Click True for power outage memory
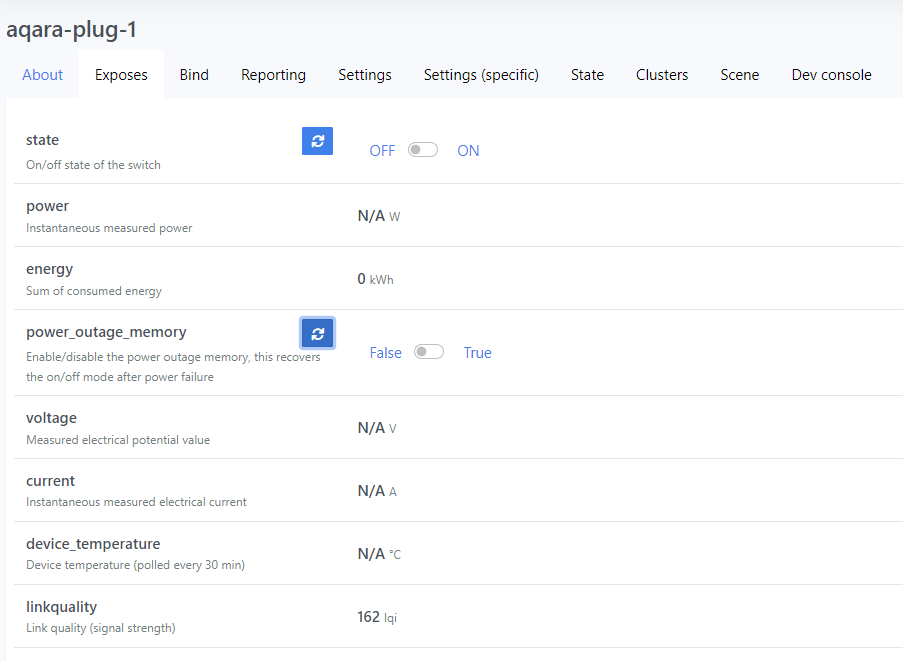 tap(477, 353)
